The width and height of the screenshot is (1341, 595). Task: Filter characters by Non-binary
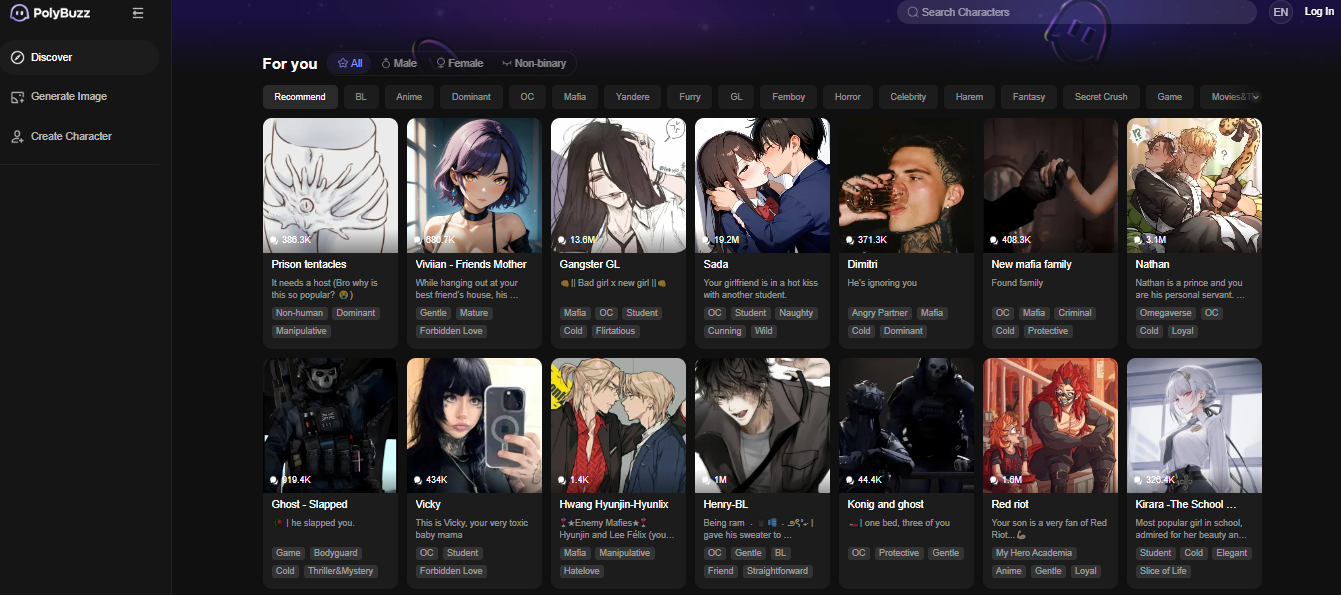coord(534,63)
